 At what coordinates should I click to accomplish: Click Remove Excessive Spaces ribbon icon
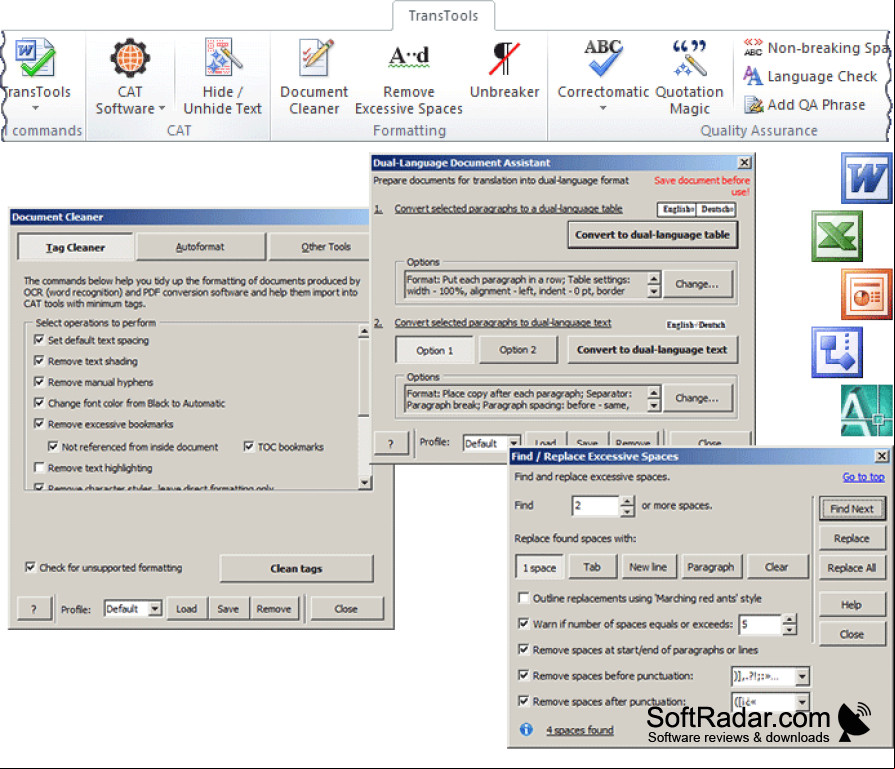pyautogui.click(x=409, y=57)
